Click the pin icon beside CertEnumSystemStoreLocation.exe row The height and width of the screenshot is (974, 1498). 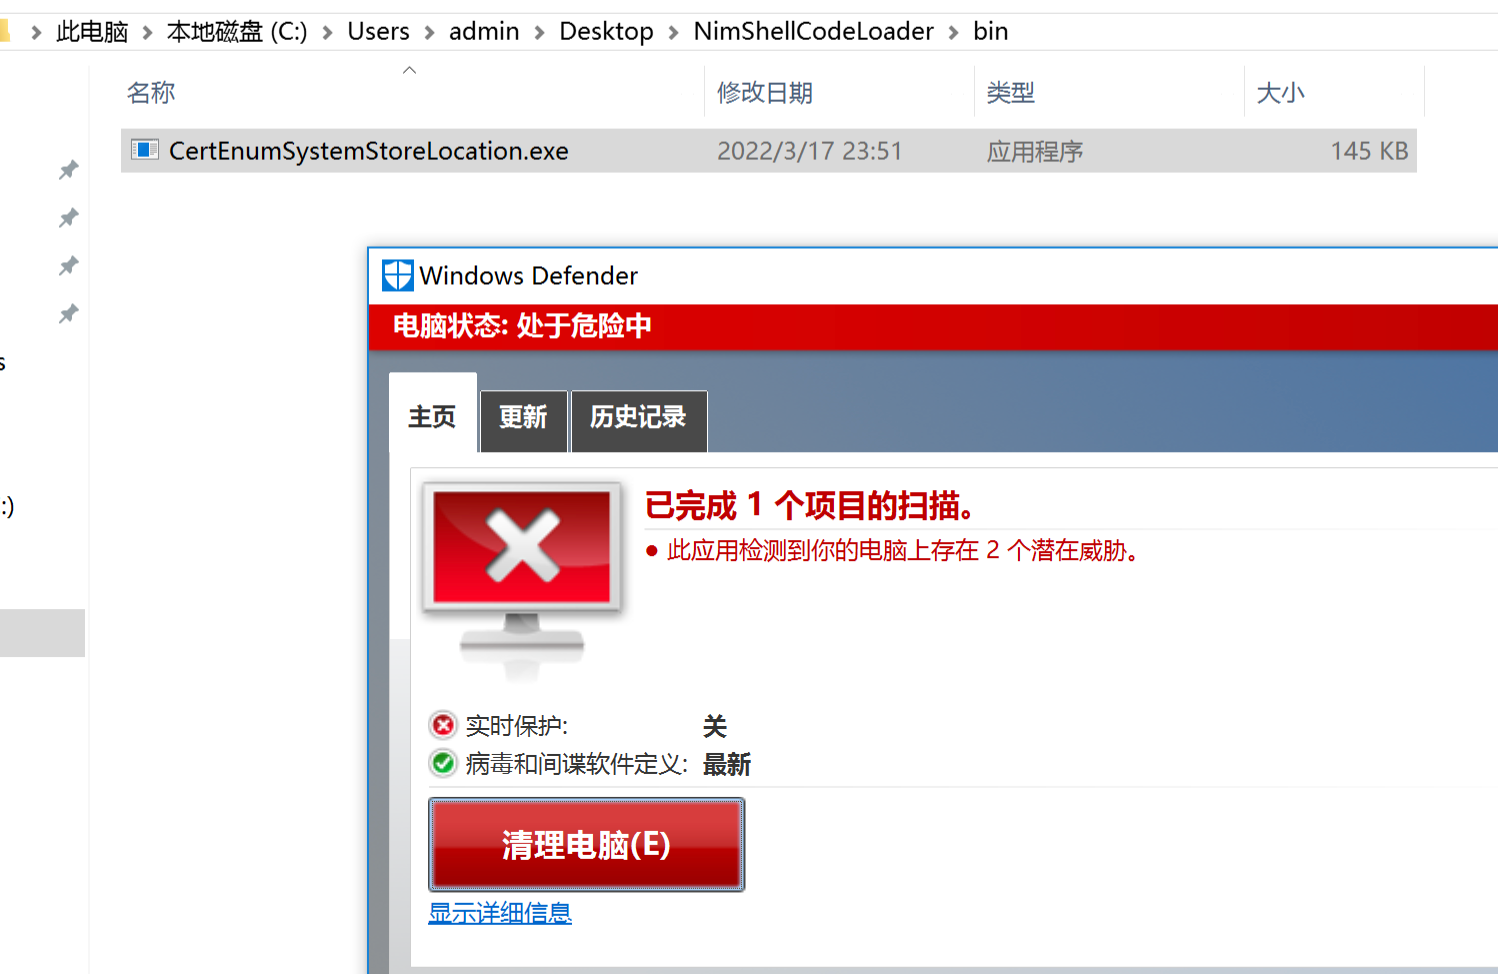coord(68,170)
